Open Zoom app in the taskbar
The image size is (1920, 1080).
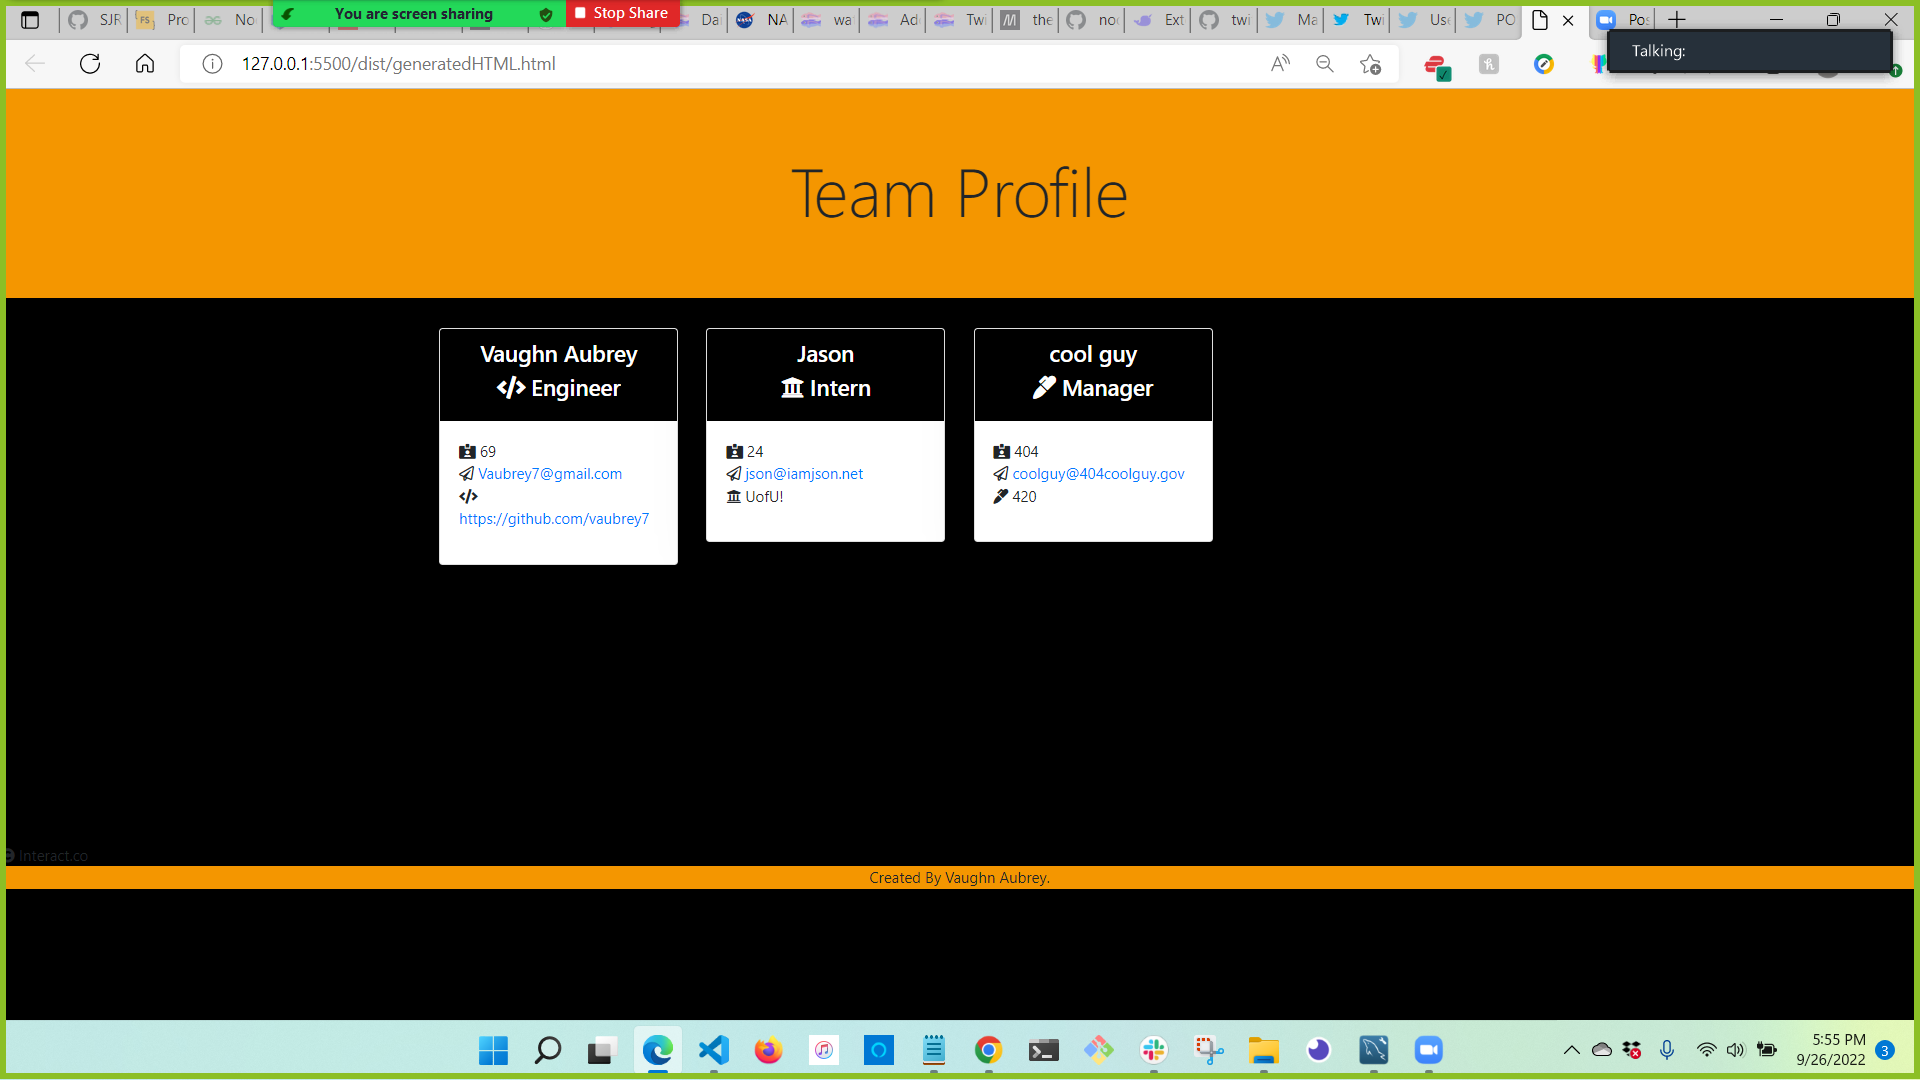[1428, 1050]
